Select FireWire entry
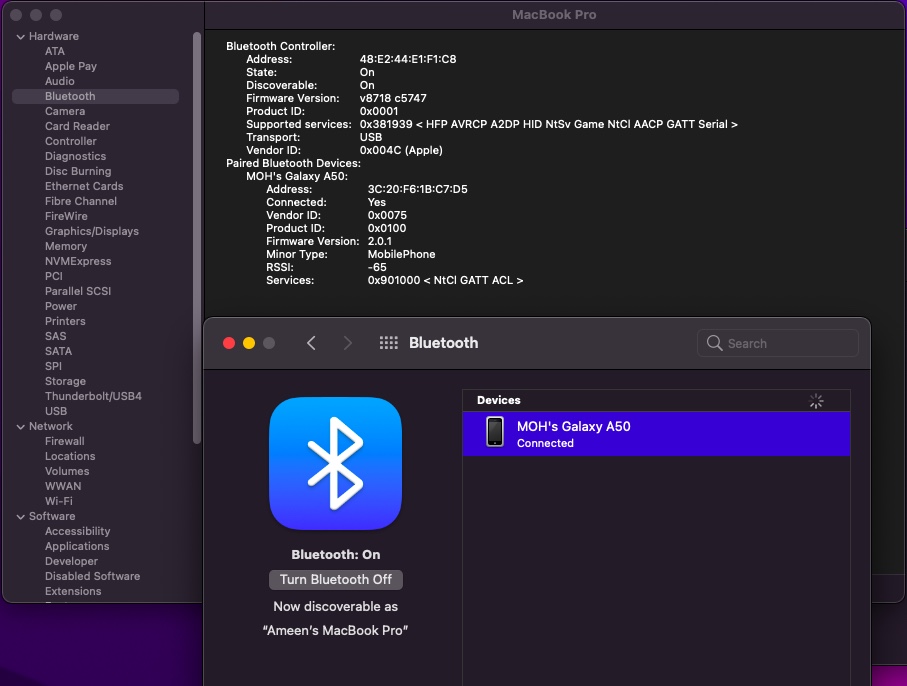Image resolution: width=907 pixels, height=686 pixels. click(67, 216)
